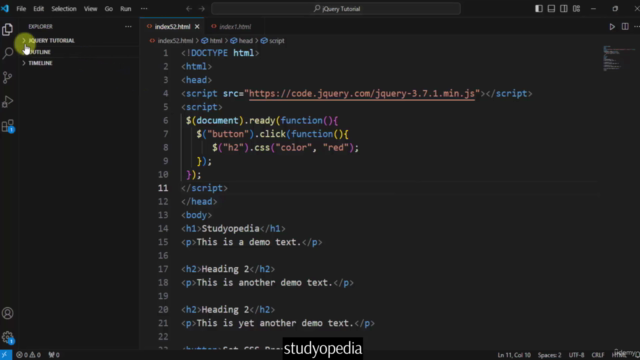This screenshot has width=640, height=360.
Task: Click the remote window indicator in status bar
Action: point(6,355)
